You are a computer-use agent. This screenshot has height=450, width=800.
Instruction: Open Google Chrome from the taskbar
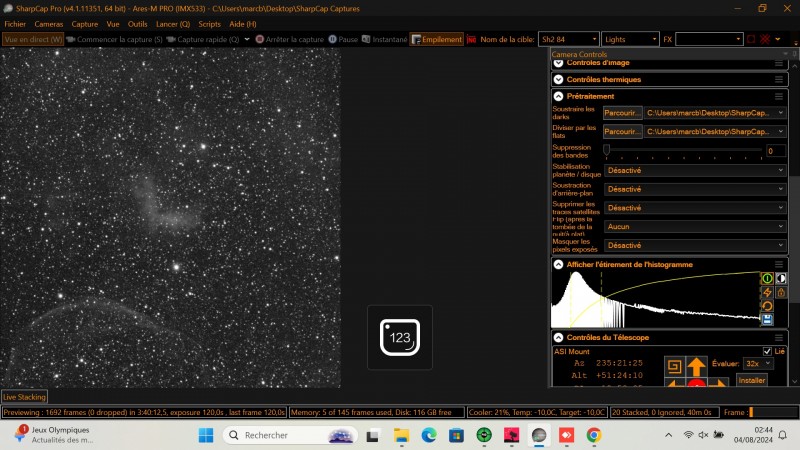tap(593, 435)
